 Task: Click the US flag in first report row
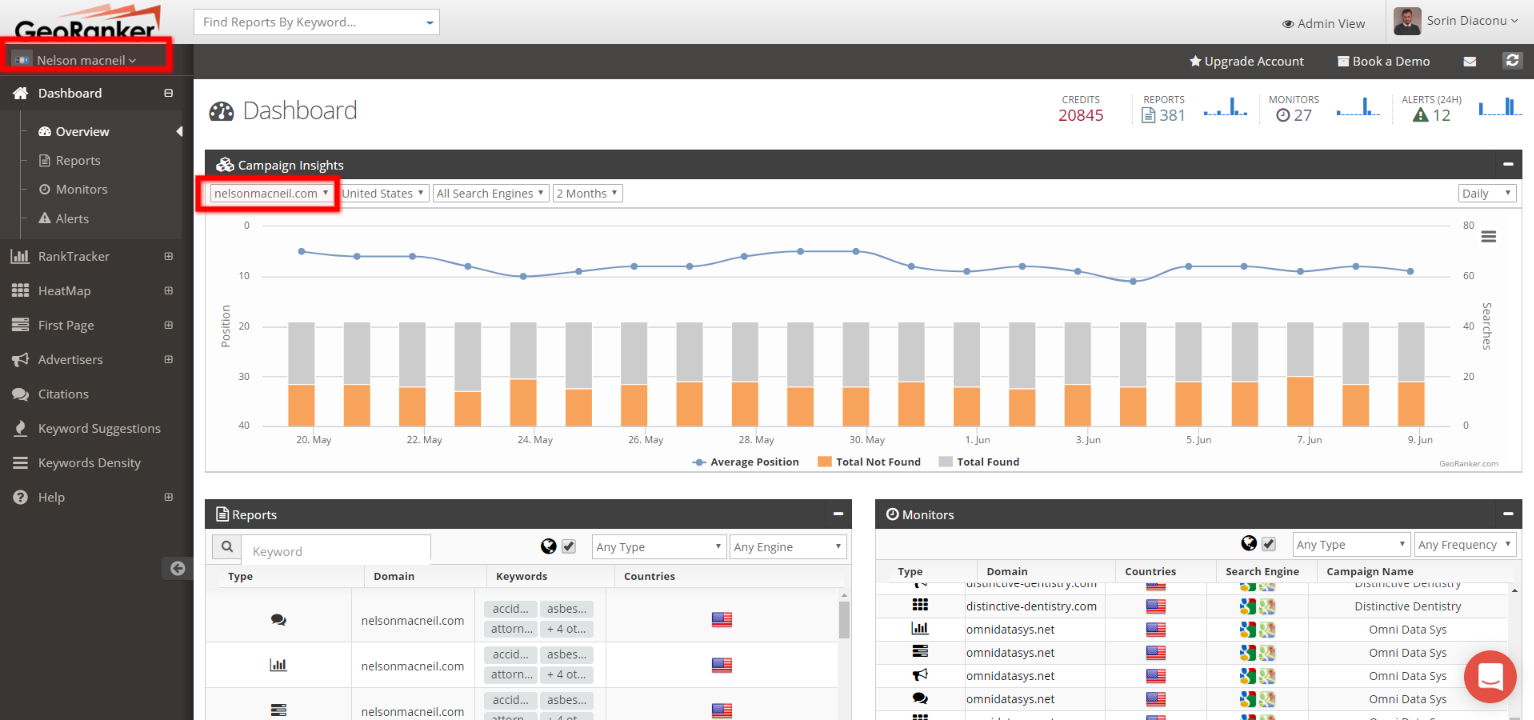(722, 620)
